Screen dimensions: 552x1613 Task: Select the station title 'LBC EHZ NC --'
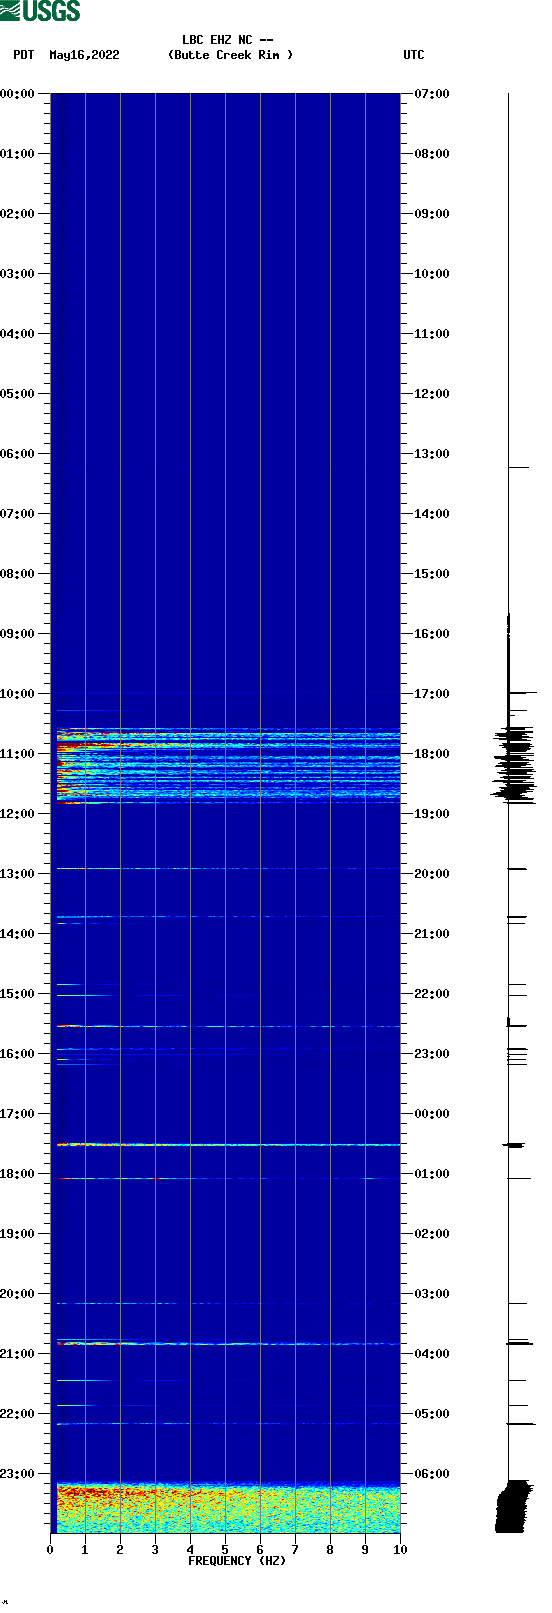click(228, 40)
